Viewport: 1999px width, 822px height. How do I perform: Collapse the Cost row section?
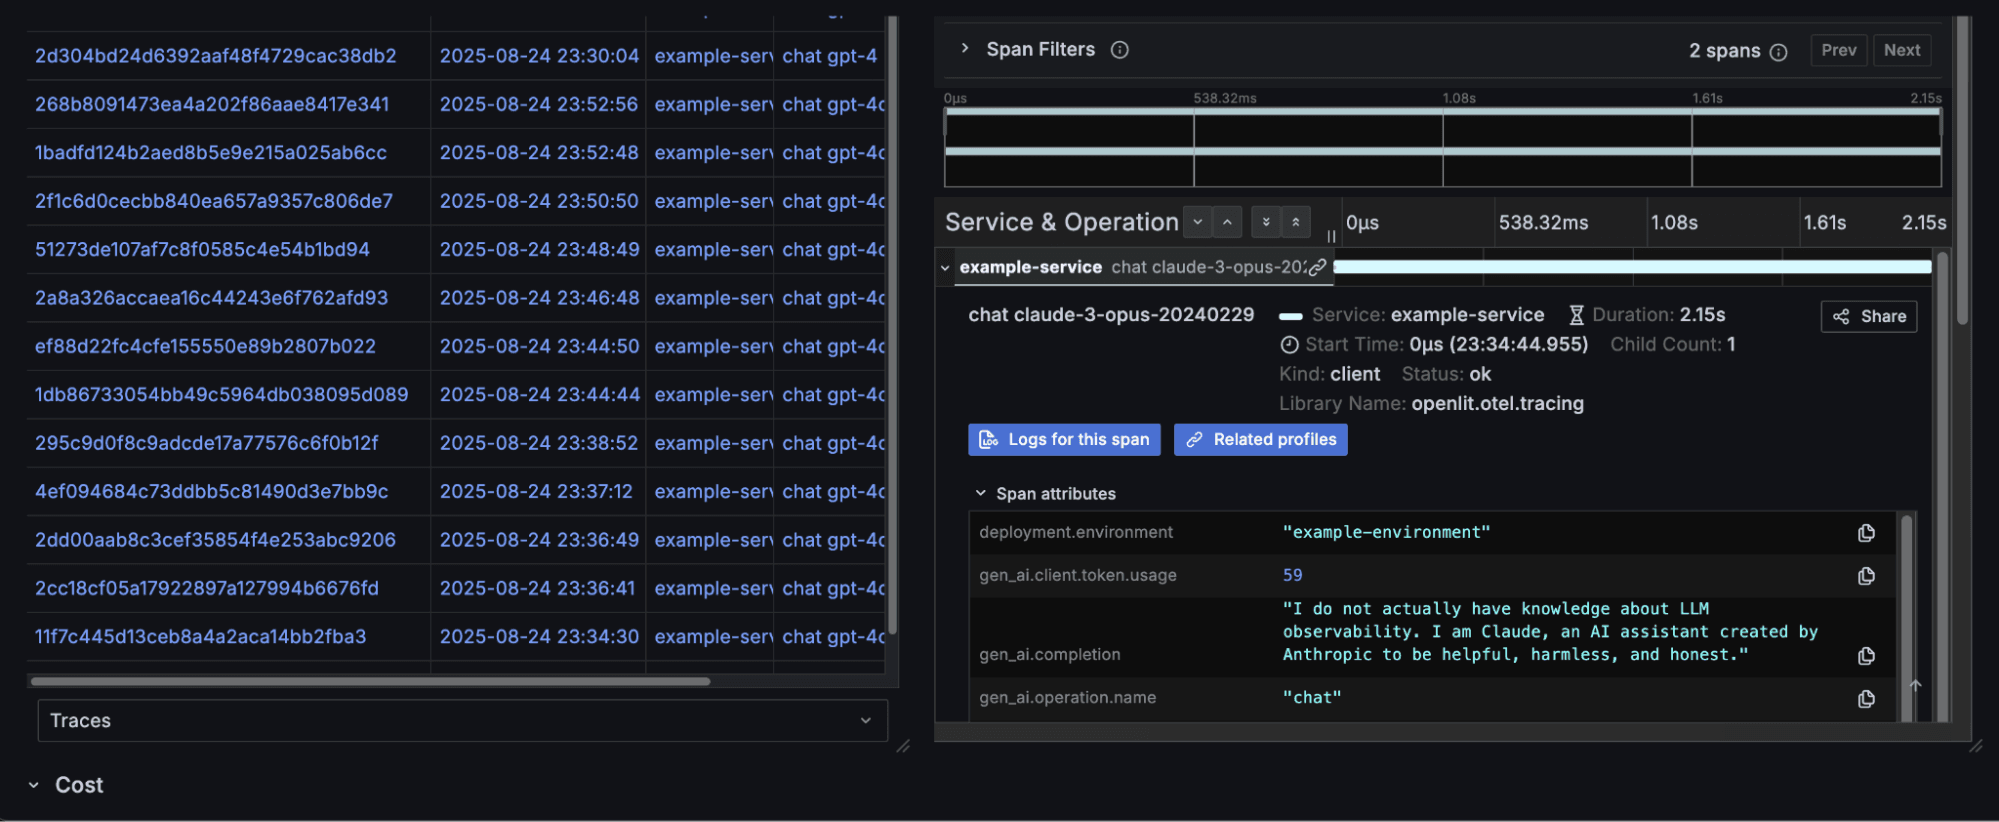34,786
